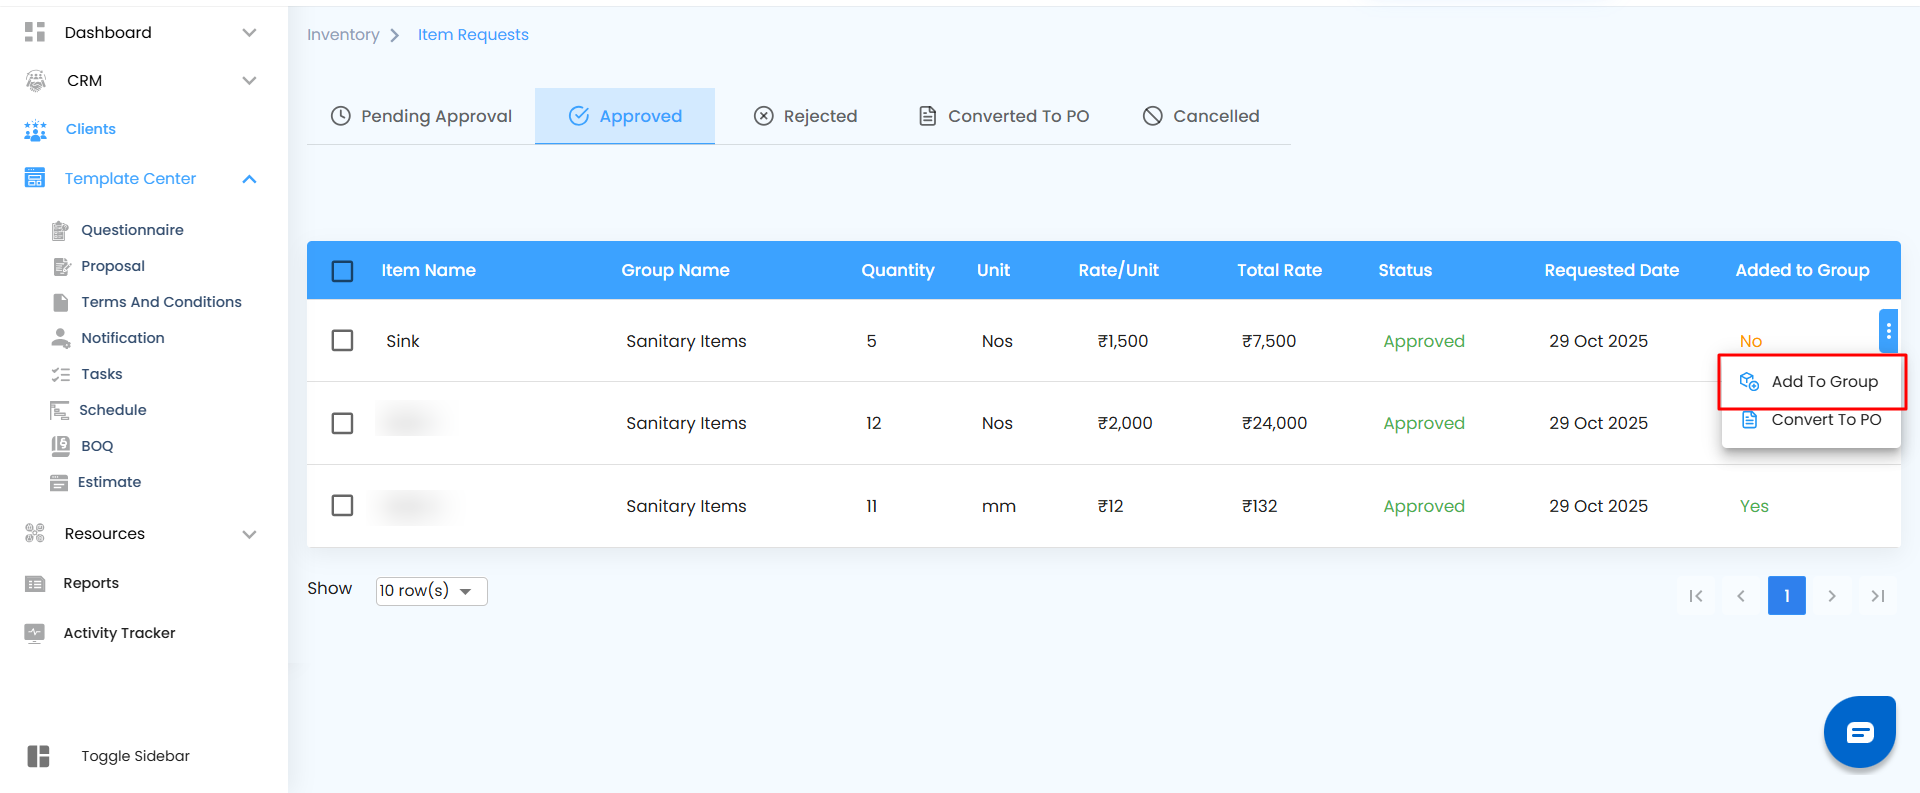1920x793 pixels.
Task: Select the Approved tab
Action: coord(625,116)
